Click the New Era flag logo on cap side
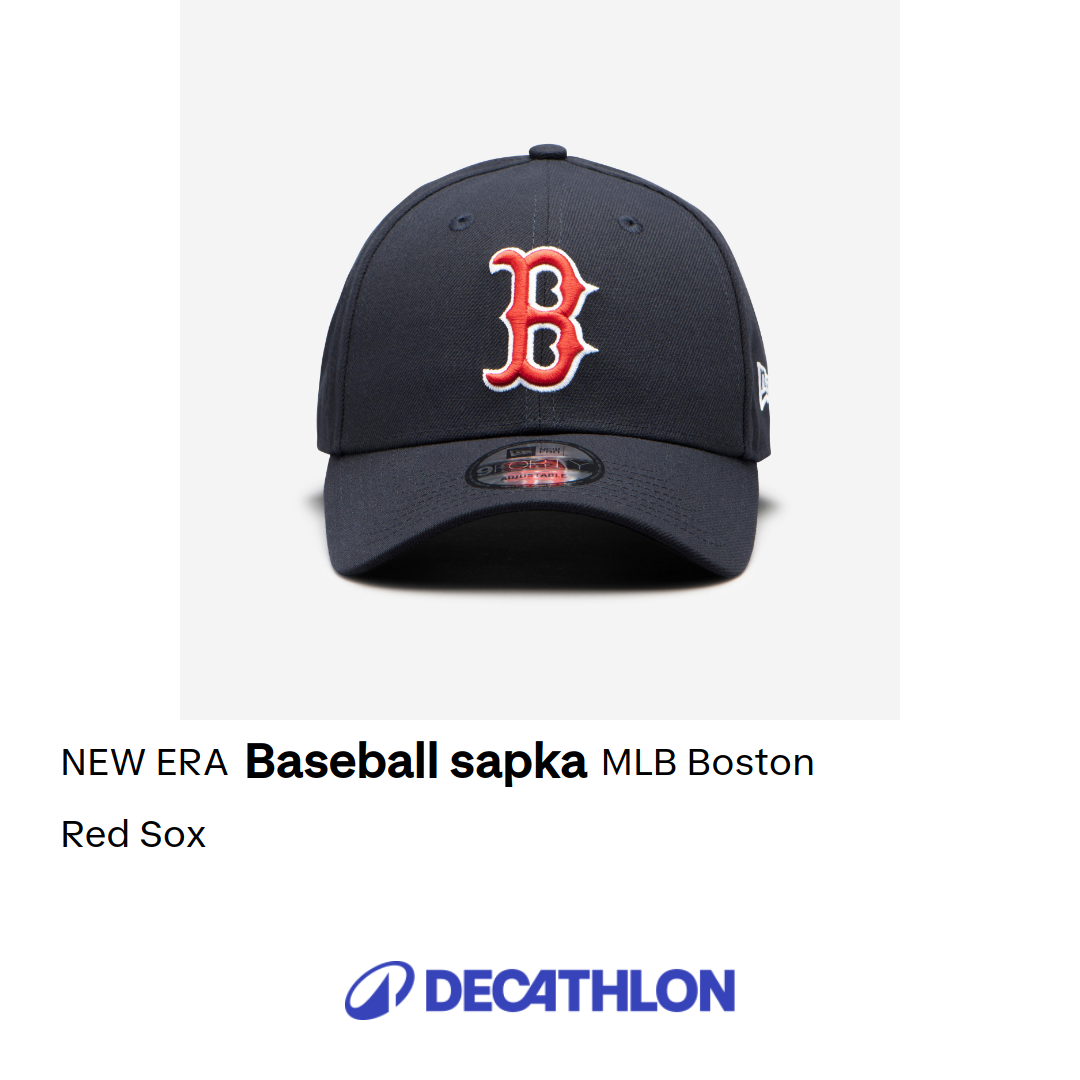Viewport: 1080px width, 1080px height. [762, 386]
